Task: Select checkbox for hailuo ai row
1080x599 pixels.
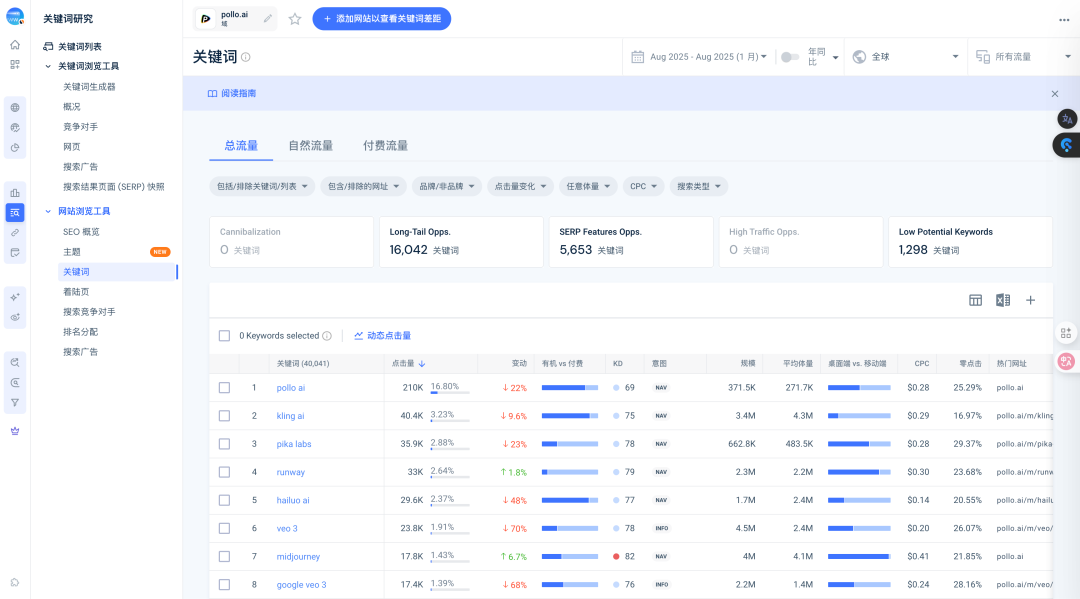Action: pyautogui.click(x=225, y=501)
